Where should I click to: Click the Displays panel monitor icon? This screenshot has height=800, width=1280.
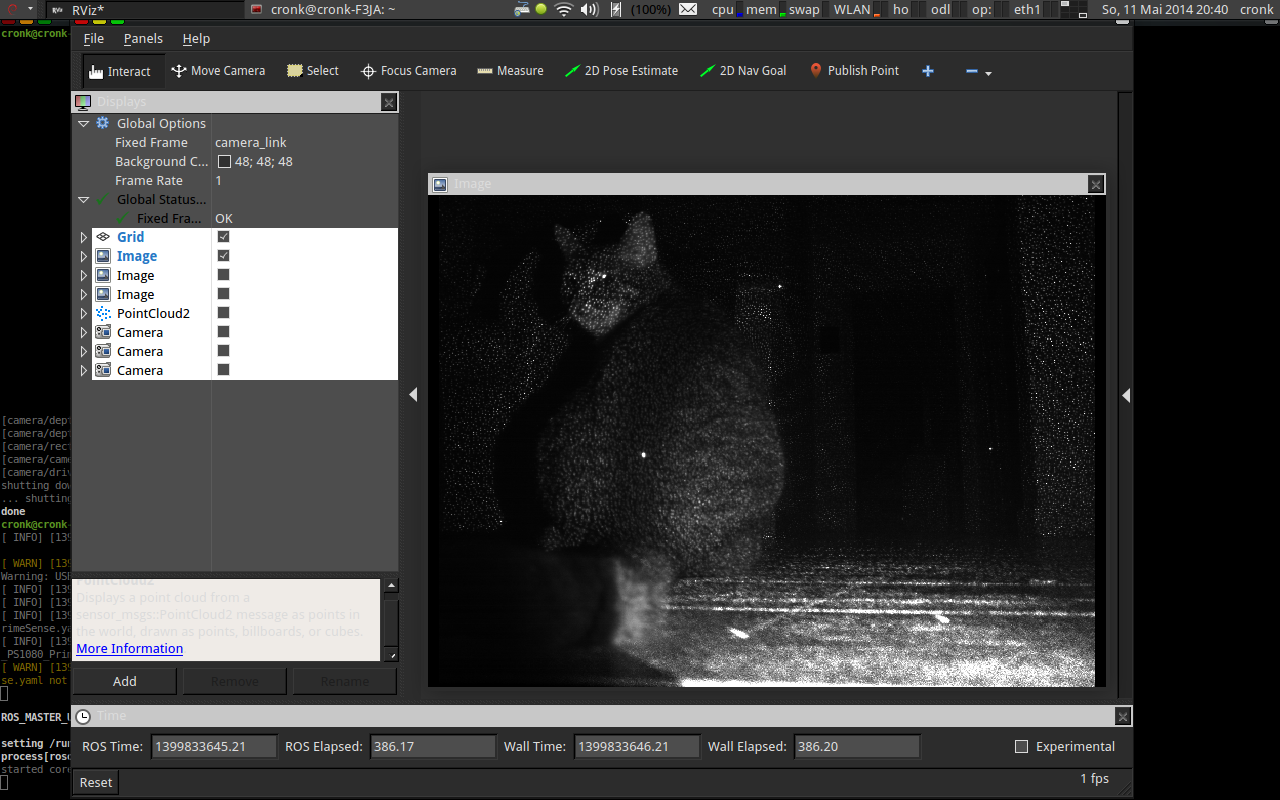coord(83,102)
